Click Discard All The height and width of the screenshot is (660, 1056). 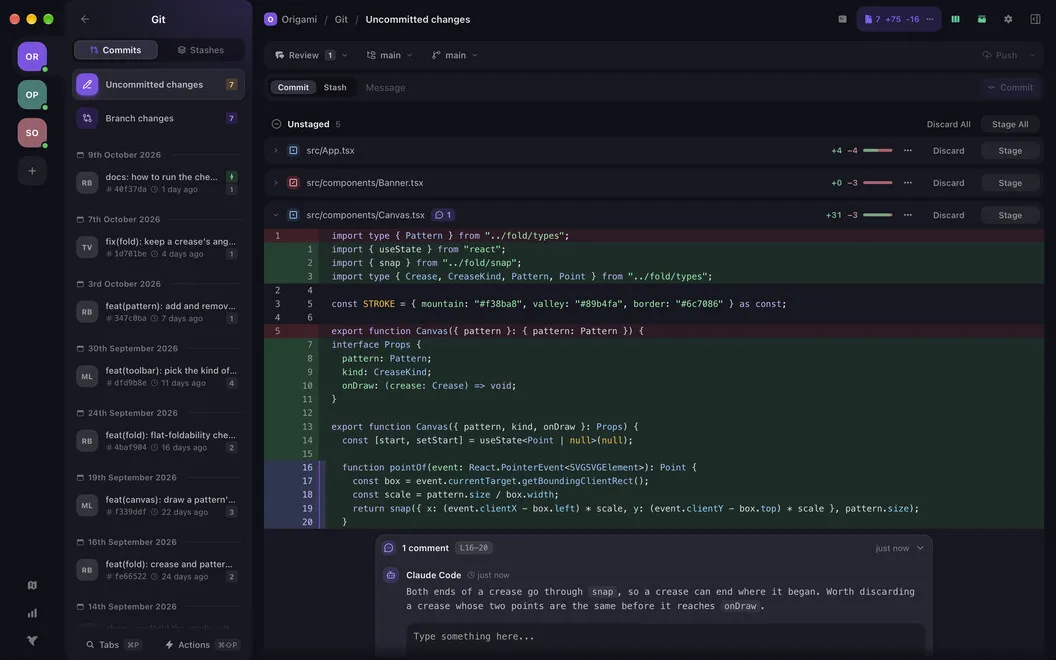click(x=948, y=124)
